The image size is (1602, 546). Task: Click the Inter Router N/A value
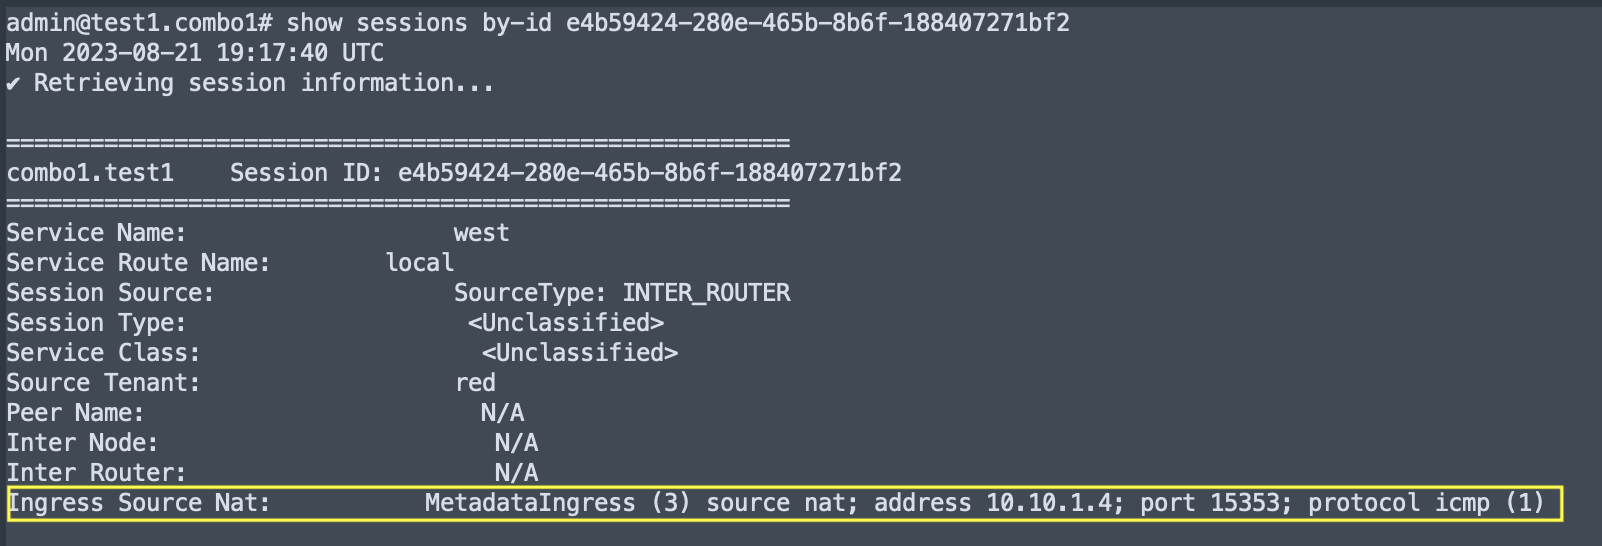click(x=516, y=473)
